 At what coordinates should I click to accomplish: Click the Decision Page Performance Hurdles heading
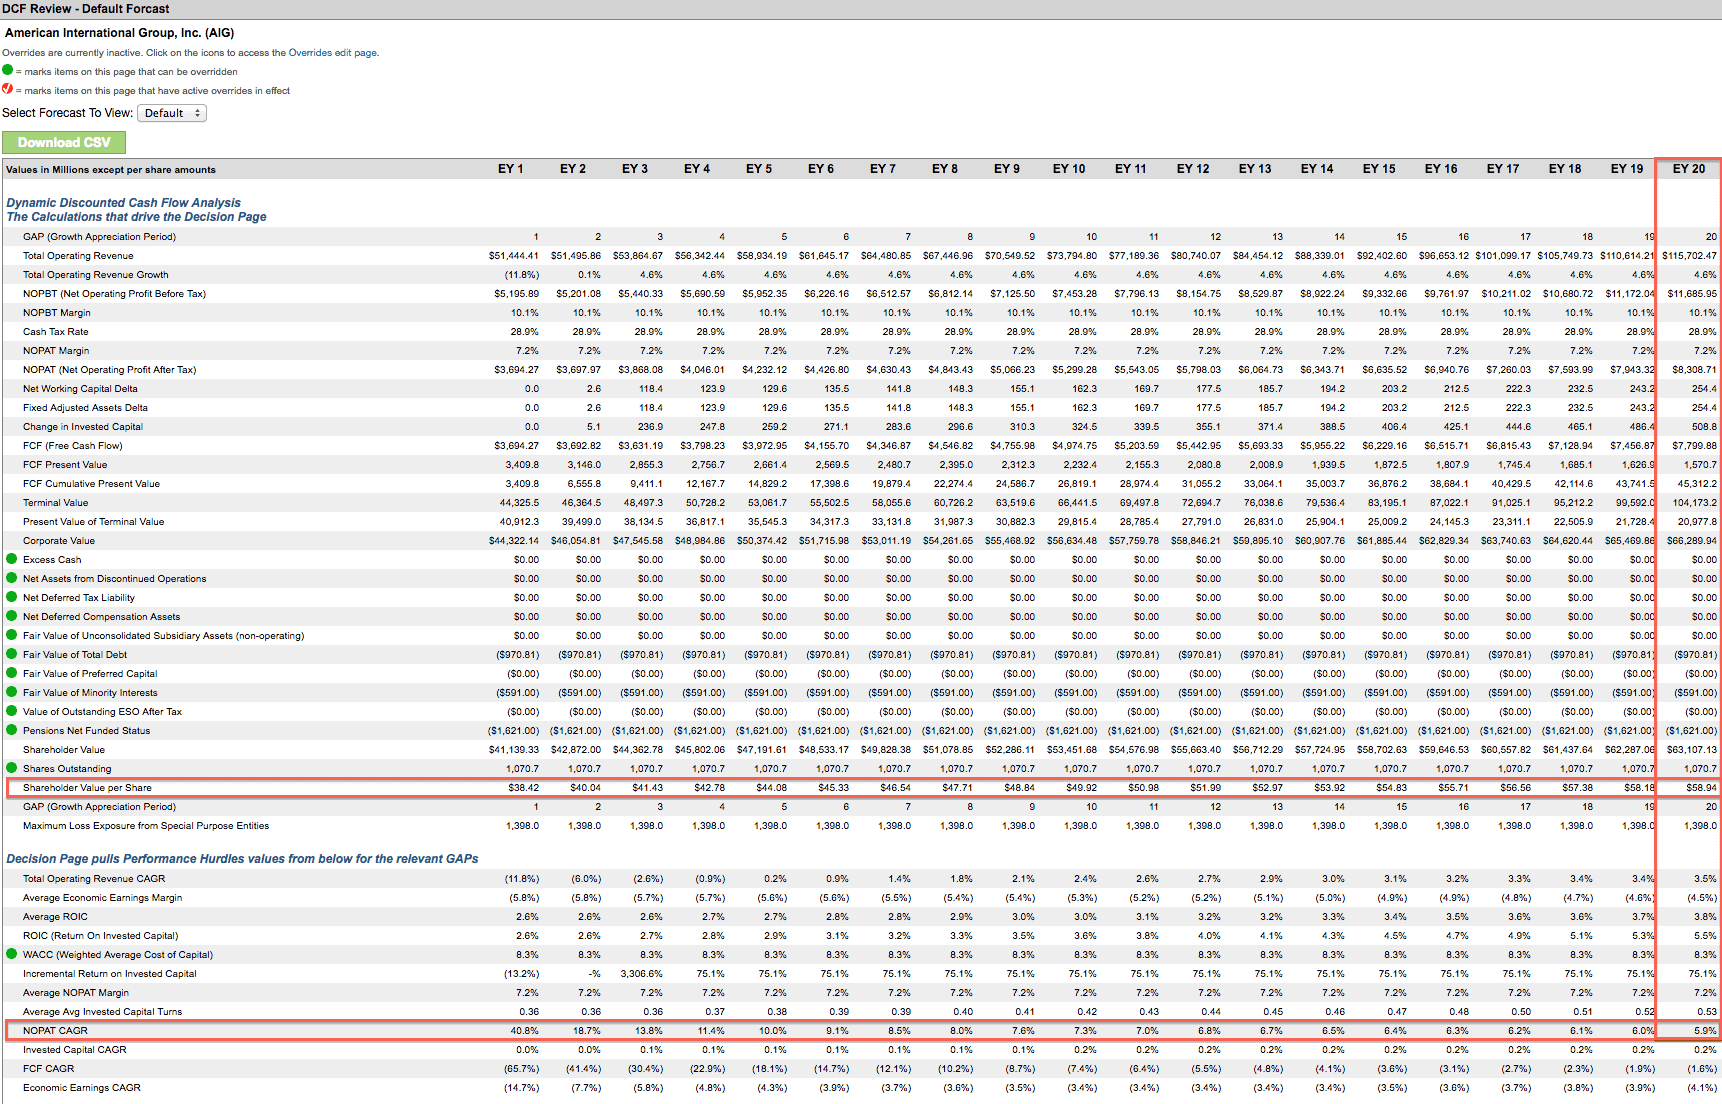pos(242,859)
